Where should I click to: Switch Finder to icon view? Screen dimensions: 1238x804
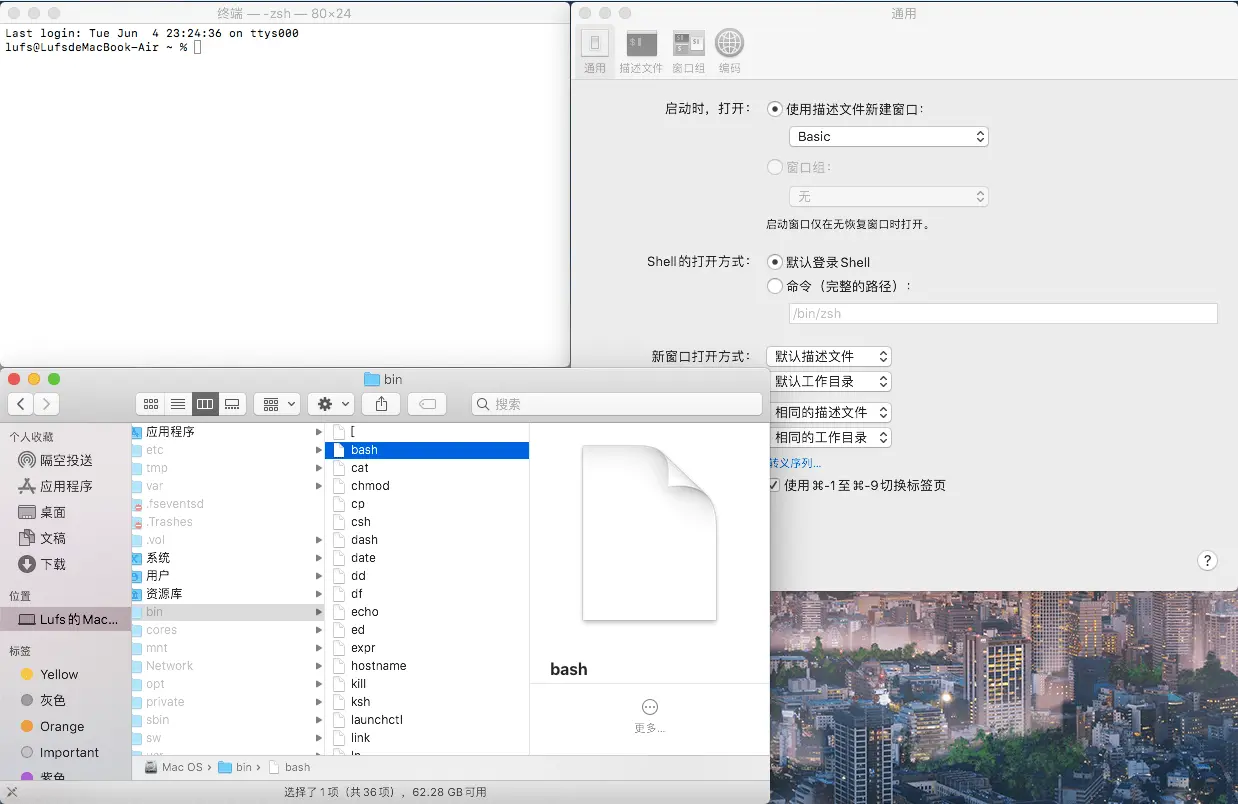[x=151, y=404]
